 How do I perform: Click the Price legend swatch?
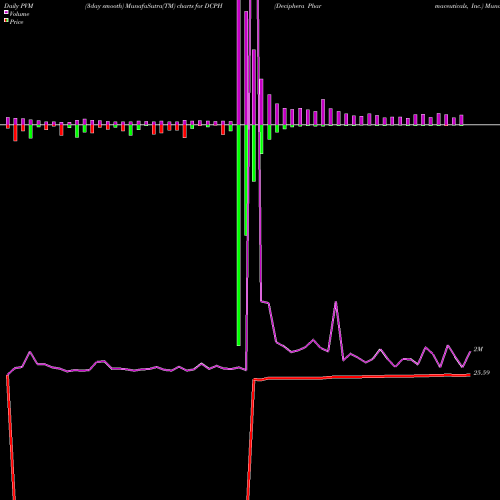pos(6,21)
